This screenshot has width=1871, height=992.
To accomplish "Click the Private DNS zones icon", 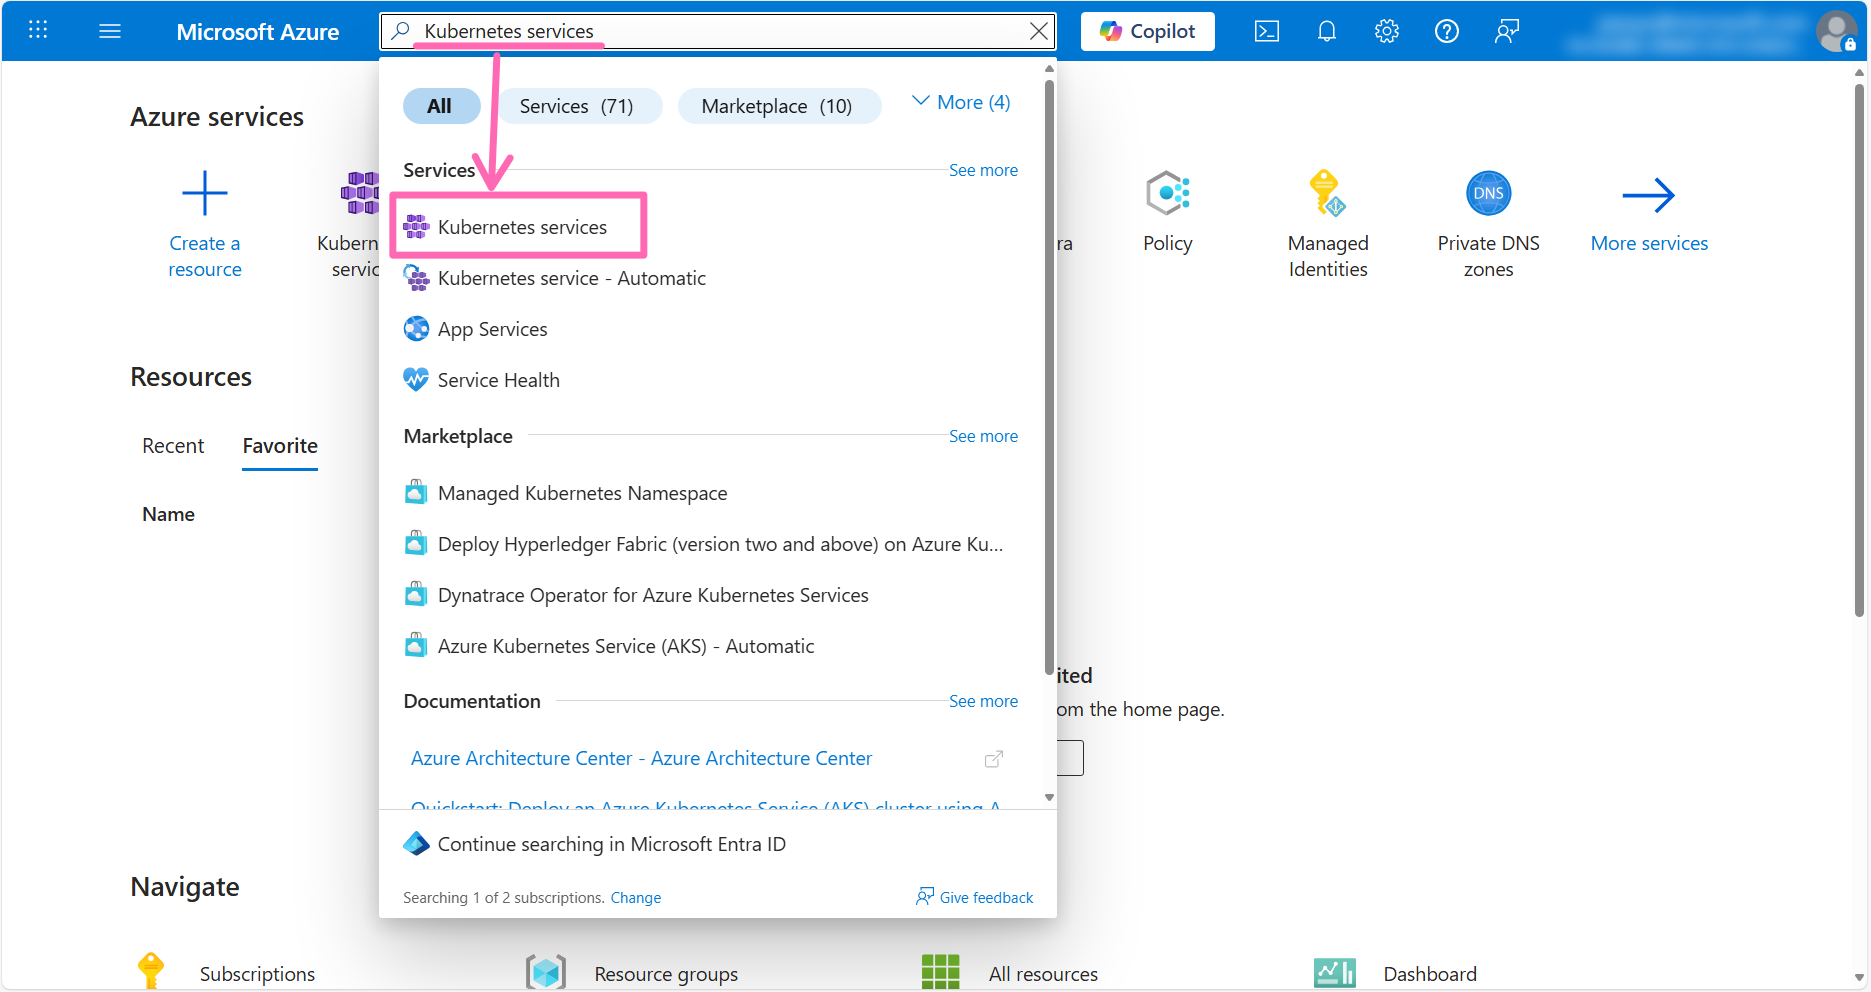I will (1488, 194).
